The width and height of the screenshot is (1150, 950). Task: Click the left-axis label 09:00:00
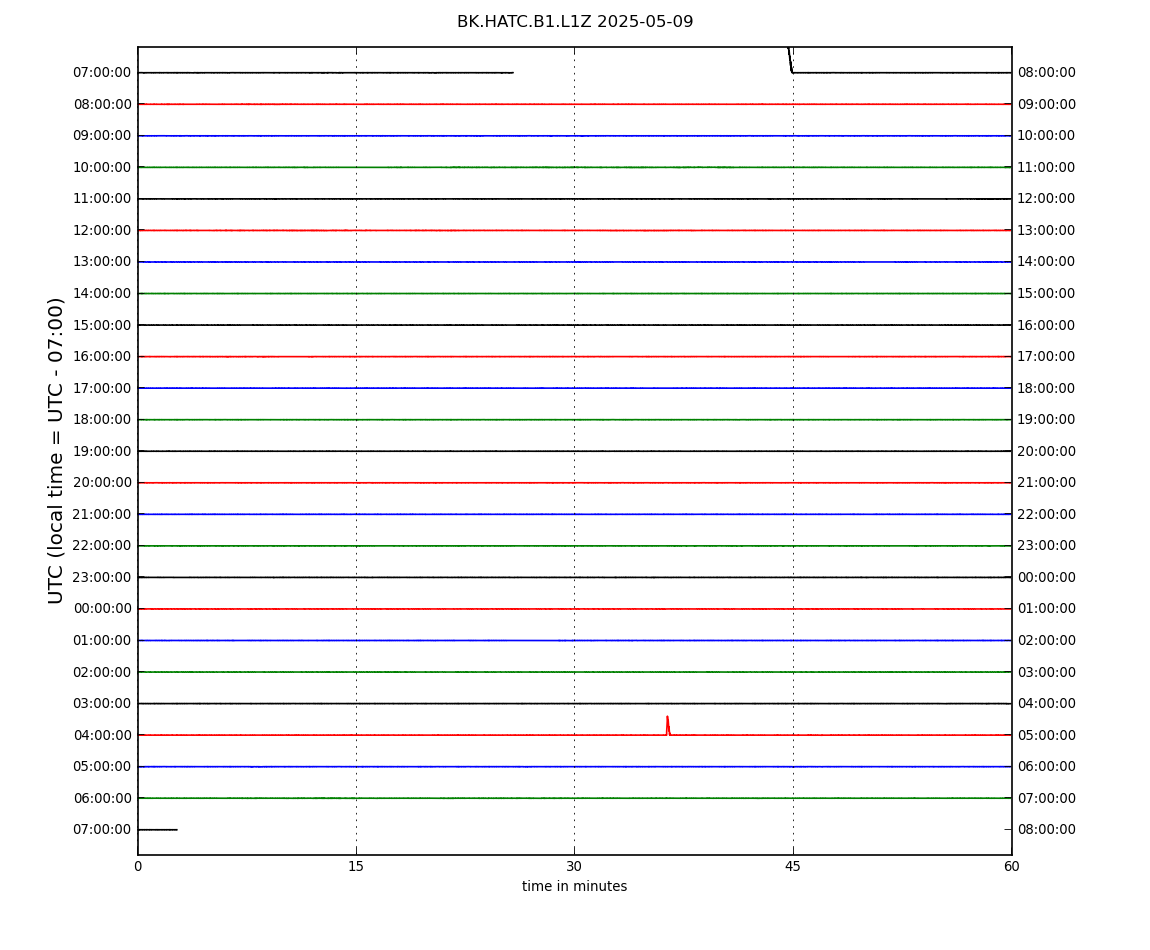pyautogui.click(x=102, y=136)
